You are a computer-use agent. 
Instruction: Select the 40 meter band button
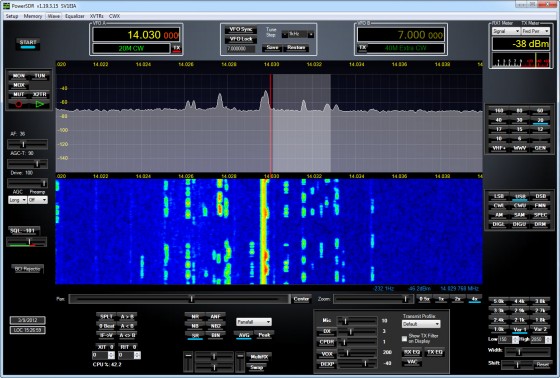tap(499, 120)
